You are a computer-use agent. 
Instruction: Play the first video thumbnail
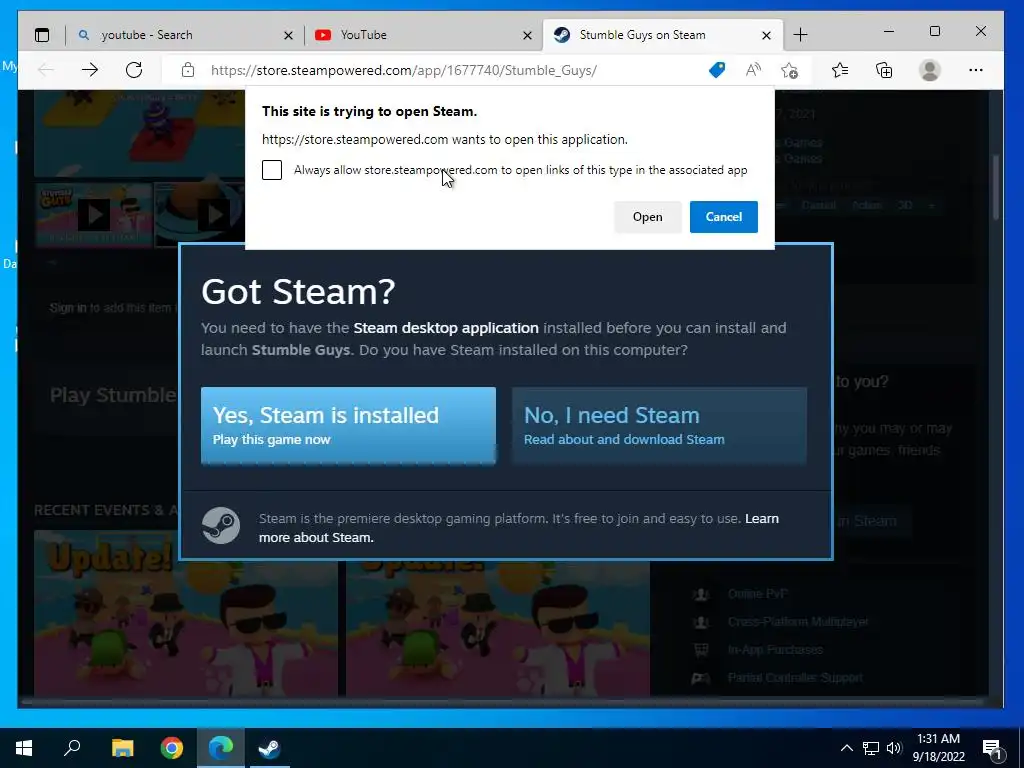click(94, 214)
